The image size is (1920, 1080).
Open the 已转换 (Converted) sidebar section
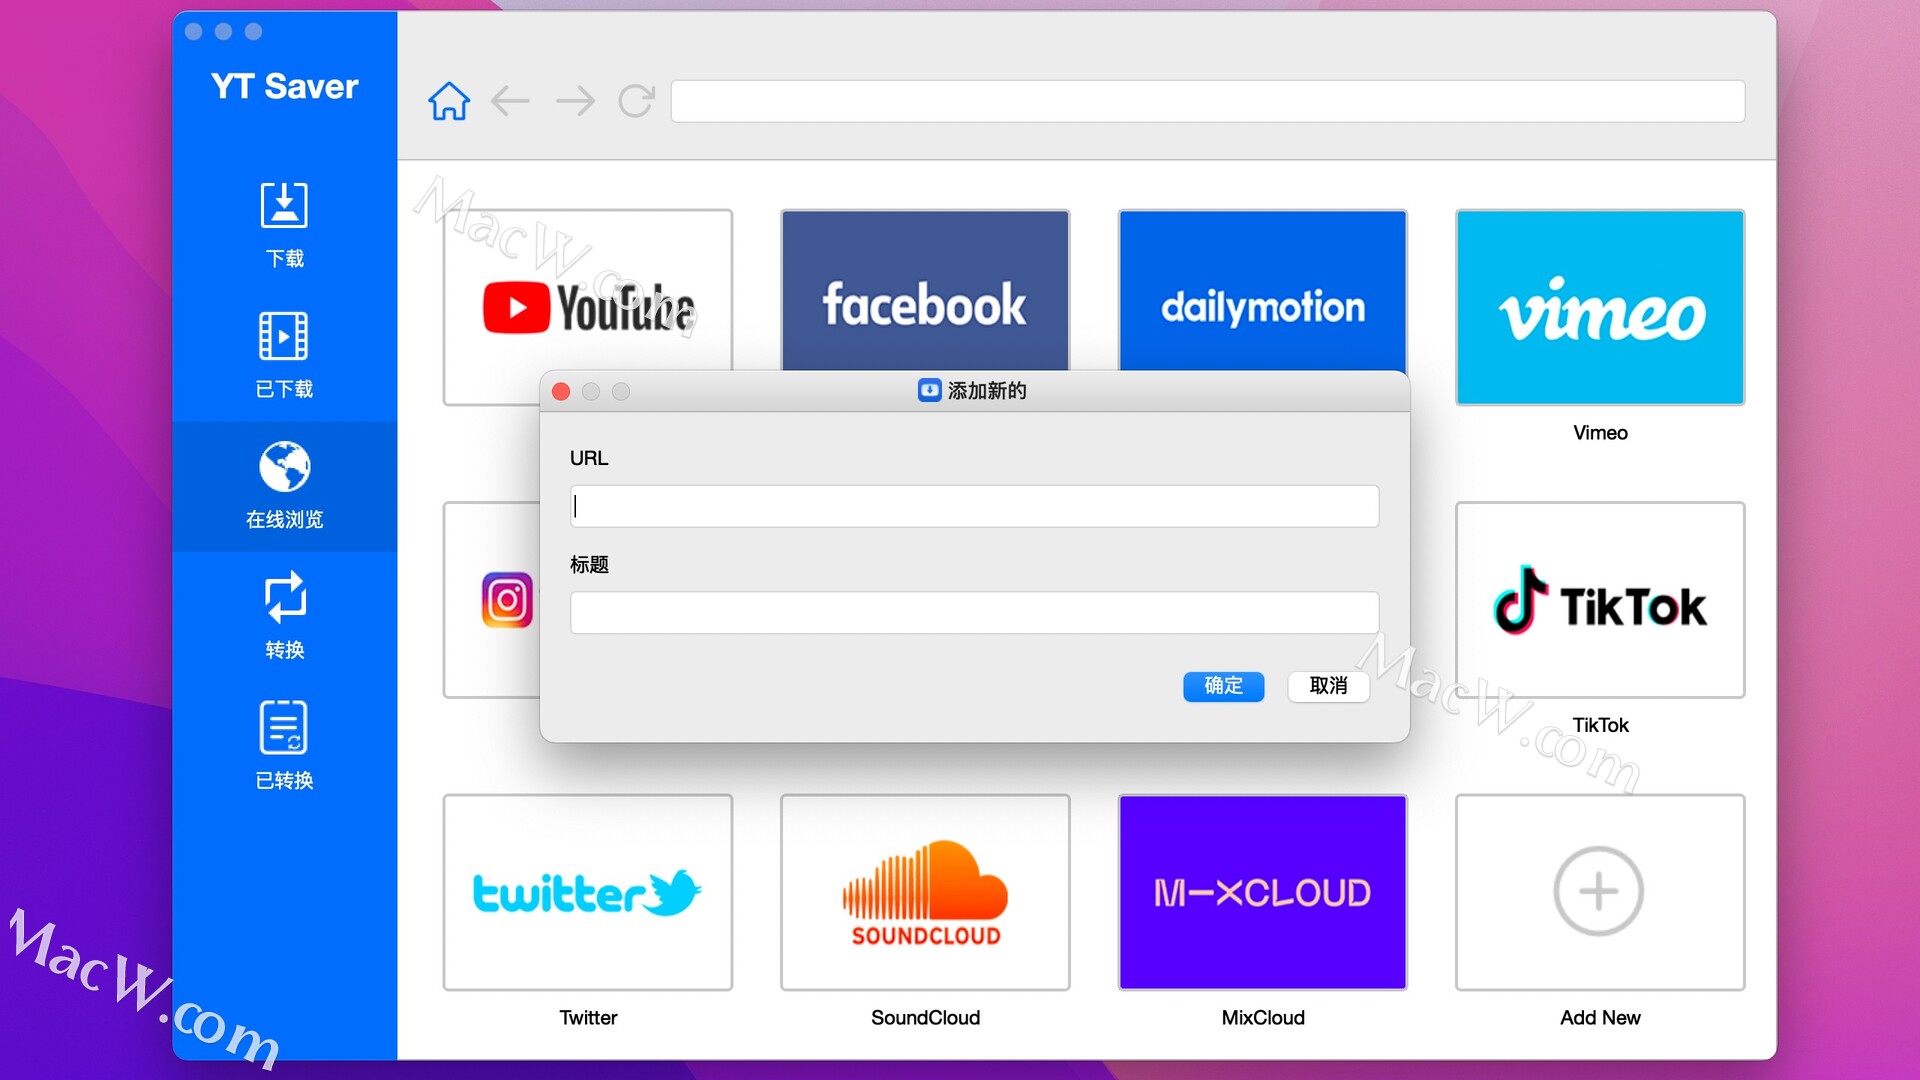click(x=284, y=746)
